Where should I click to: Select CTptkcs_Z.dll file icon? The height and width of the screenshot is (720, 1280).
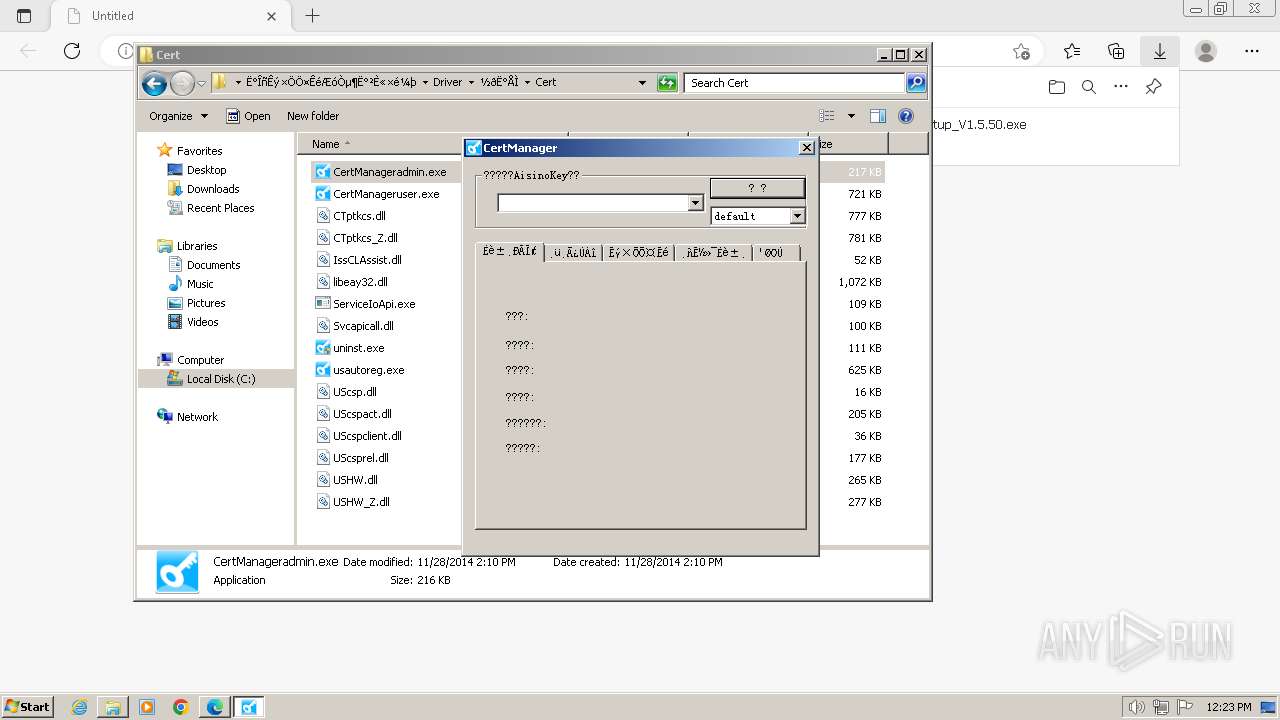[x=322, y=238]
